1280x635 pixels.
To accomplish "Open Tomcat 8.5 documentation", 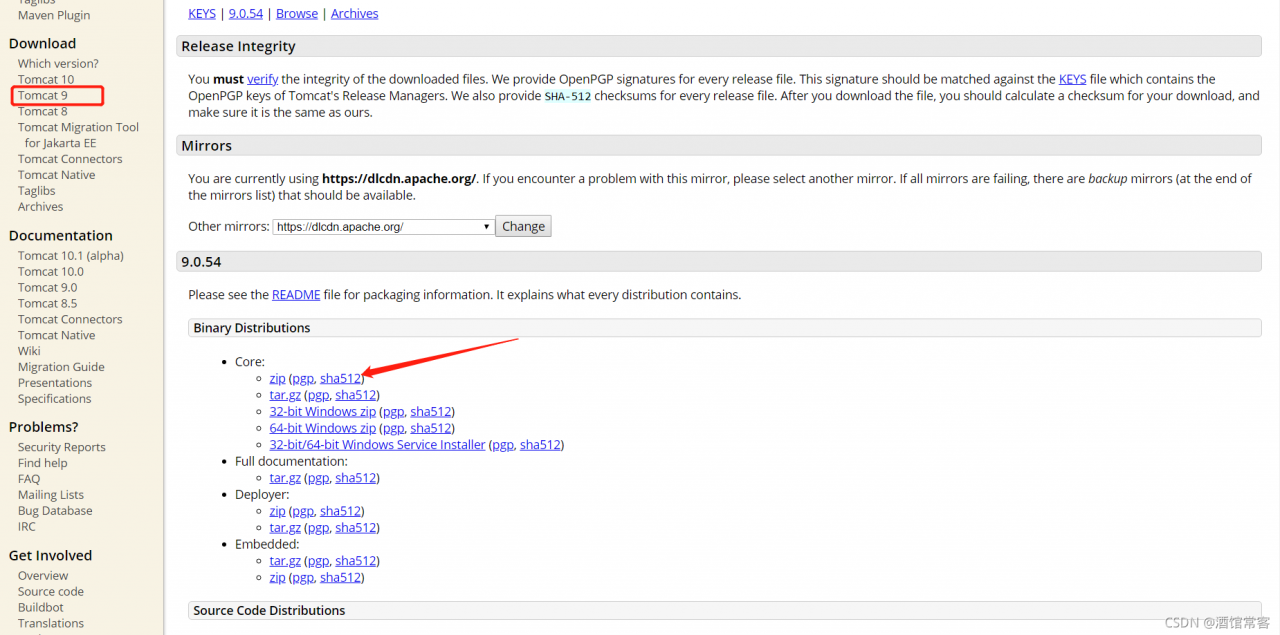I will [x=47, y=304].
